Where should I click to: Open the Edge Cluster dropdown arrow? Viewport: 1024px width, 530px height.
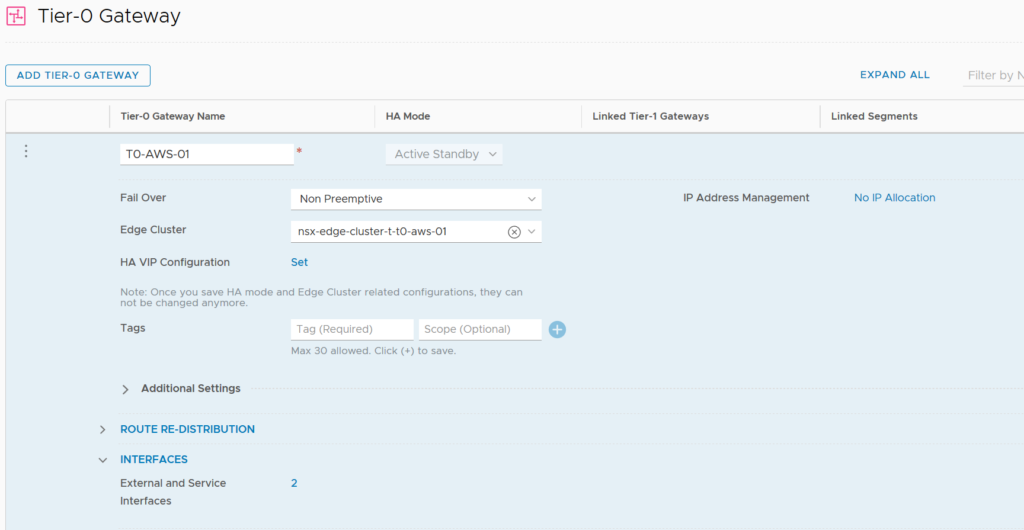pos(532,232)
